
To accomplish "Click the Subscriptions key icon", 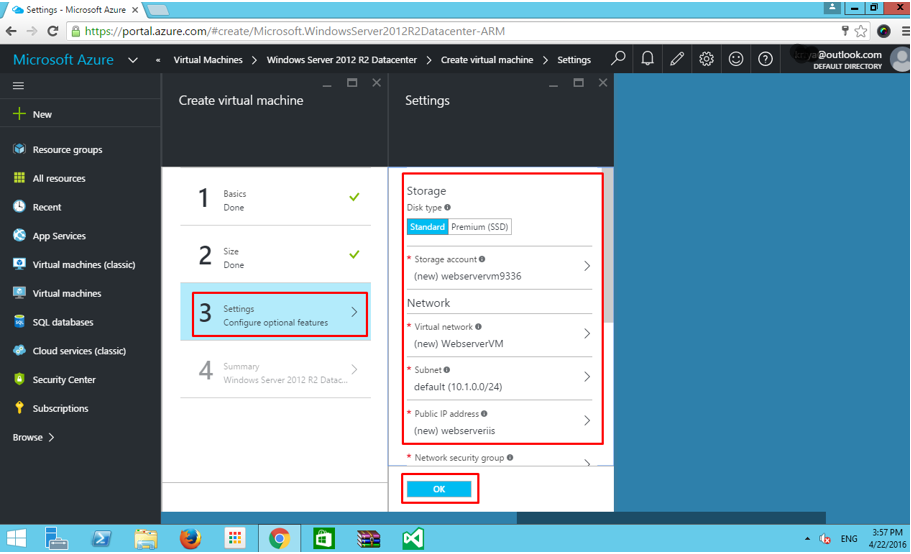I will point(19,408).
